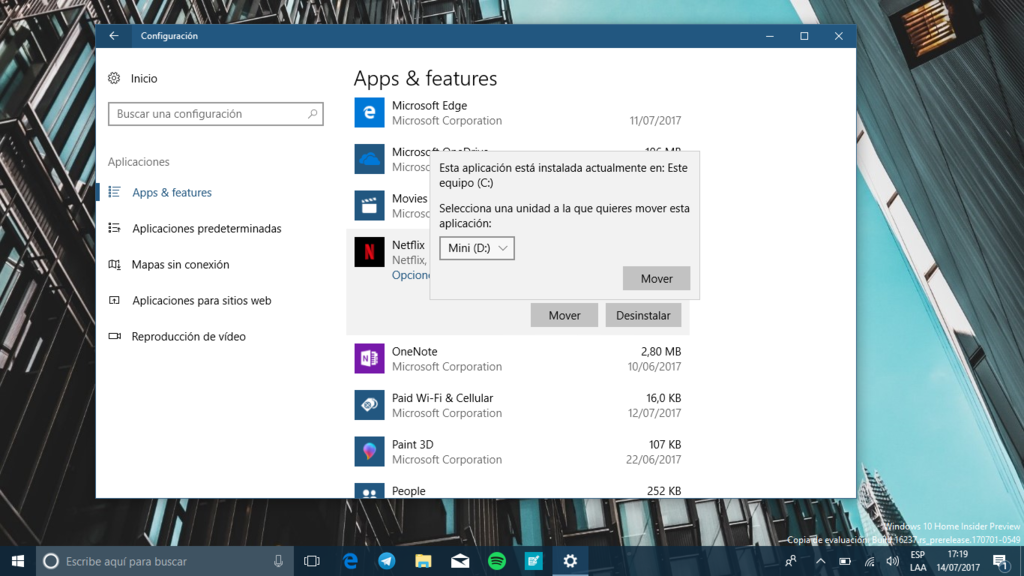Select the Paid Wi-Fi & Cellular icon

coord(369,405)
